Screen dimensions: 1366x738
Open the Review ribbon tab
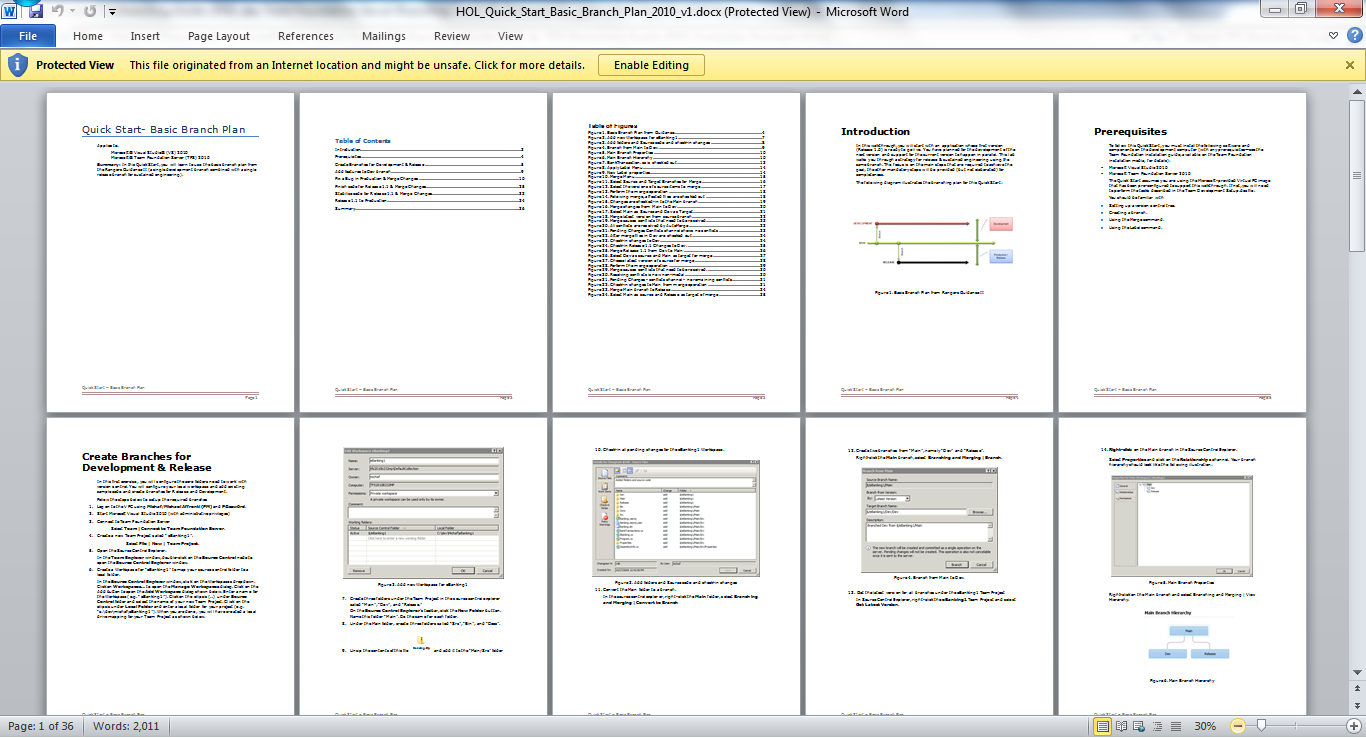pos(452,36)
